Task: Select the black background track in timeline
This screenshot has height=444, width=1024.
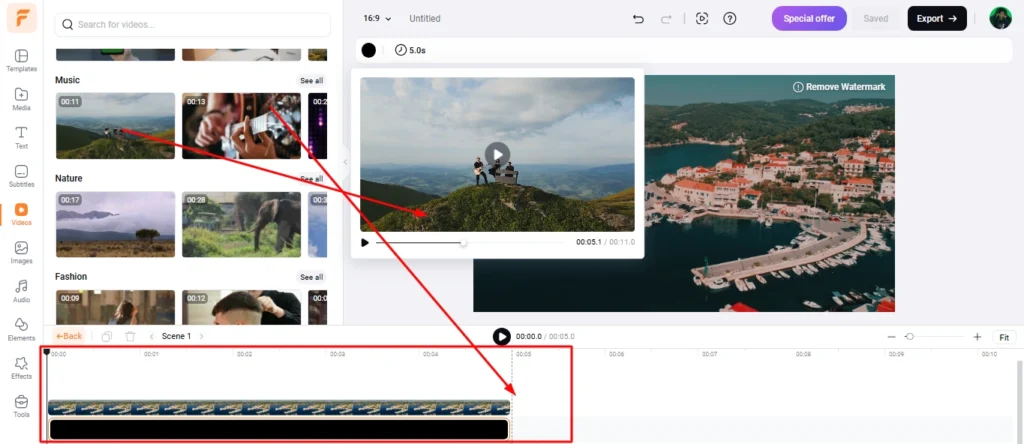Action: pos(279,429)
